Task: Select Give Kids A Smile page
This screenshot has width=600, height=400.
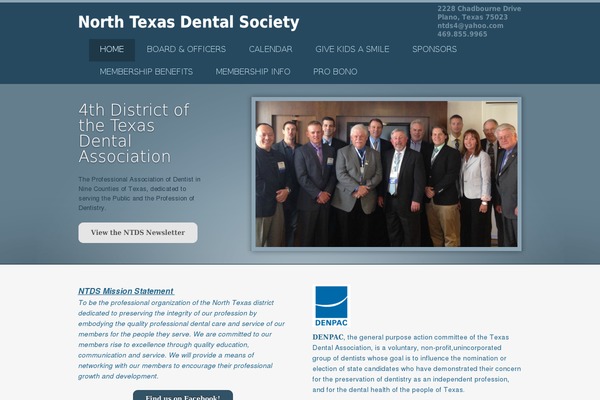Action: [352, 50]
